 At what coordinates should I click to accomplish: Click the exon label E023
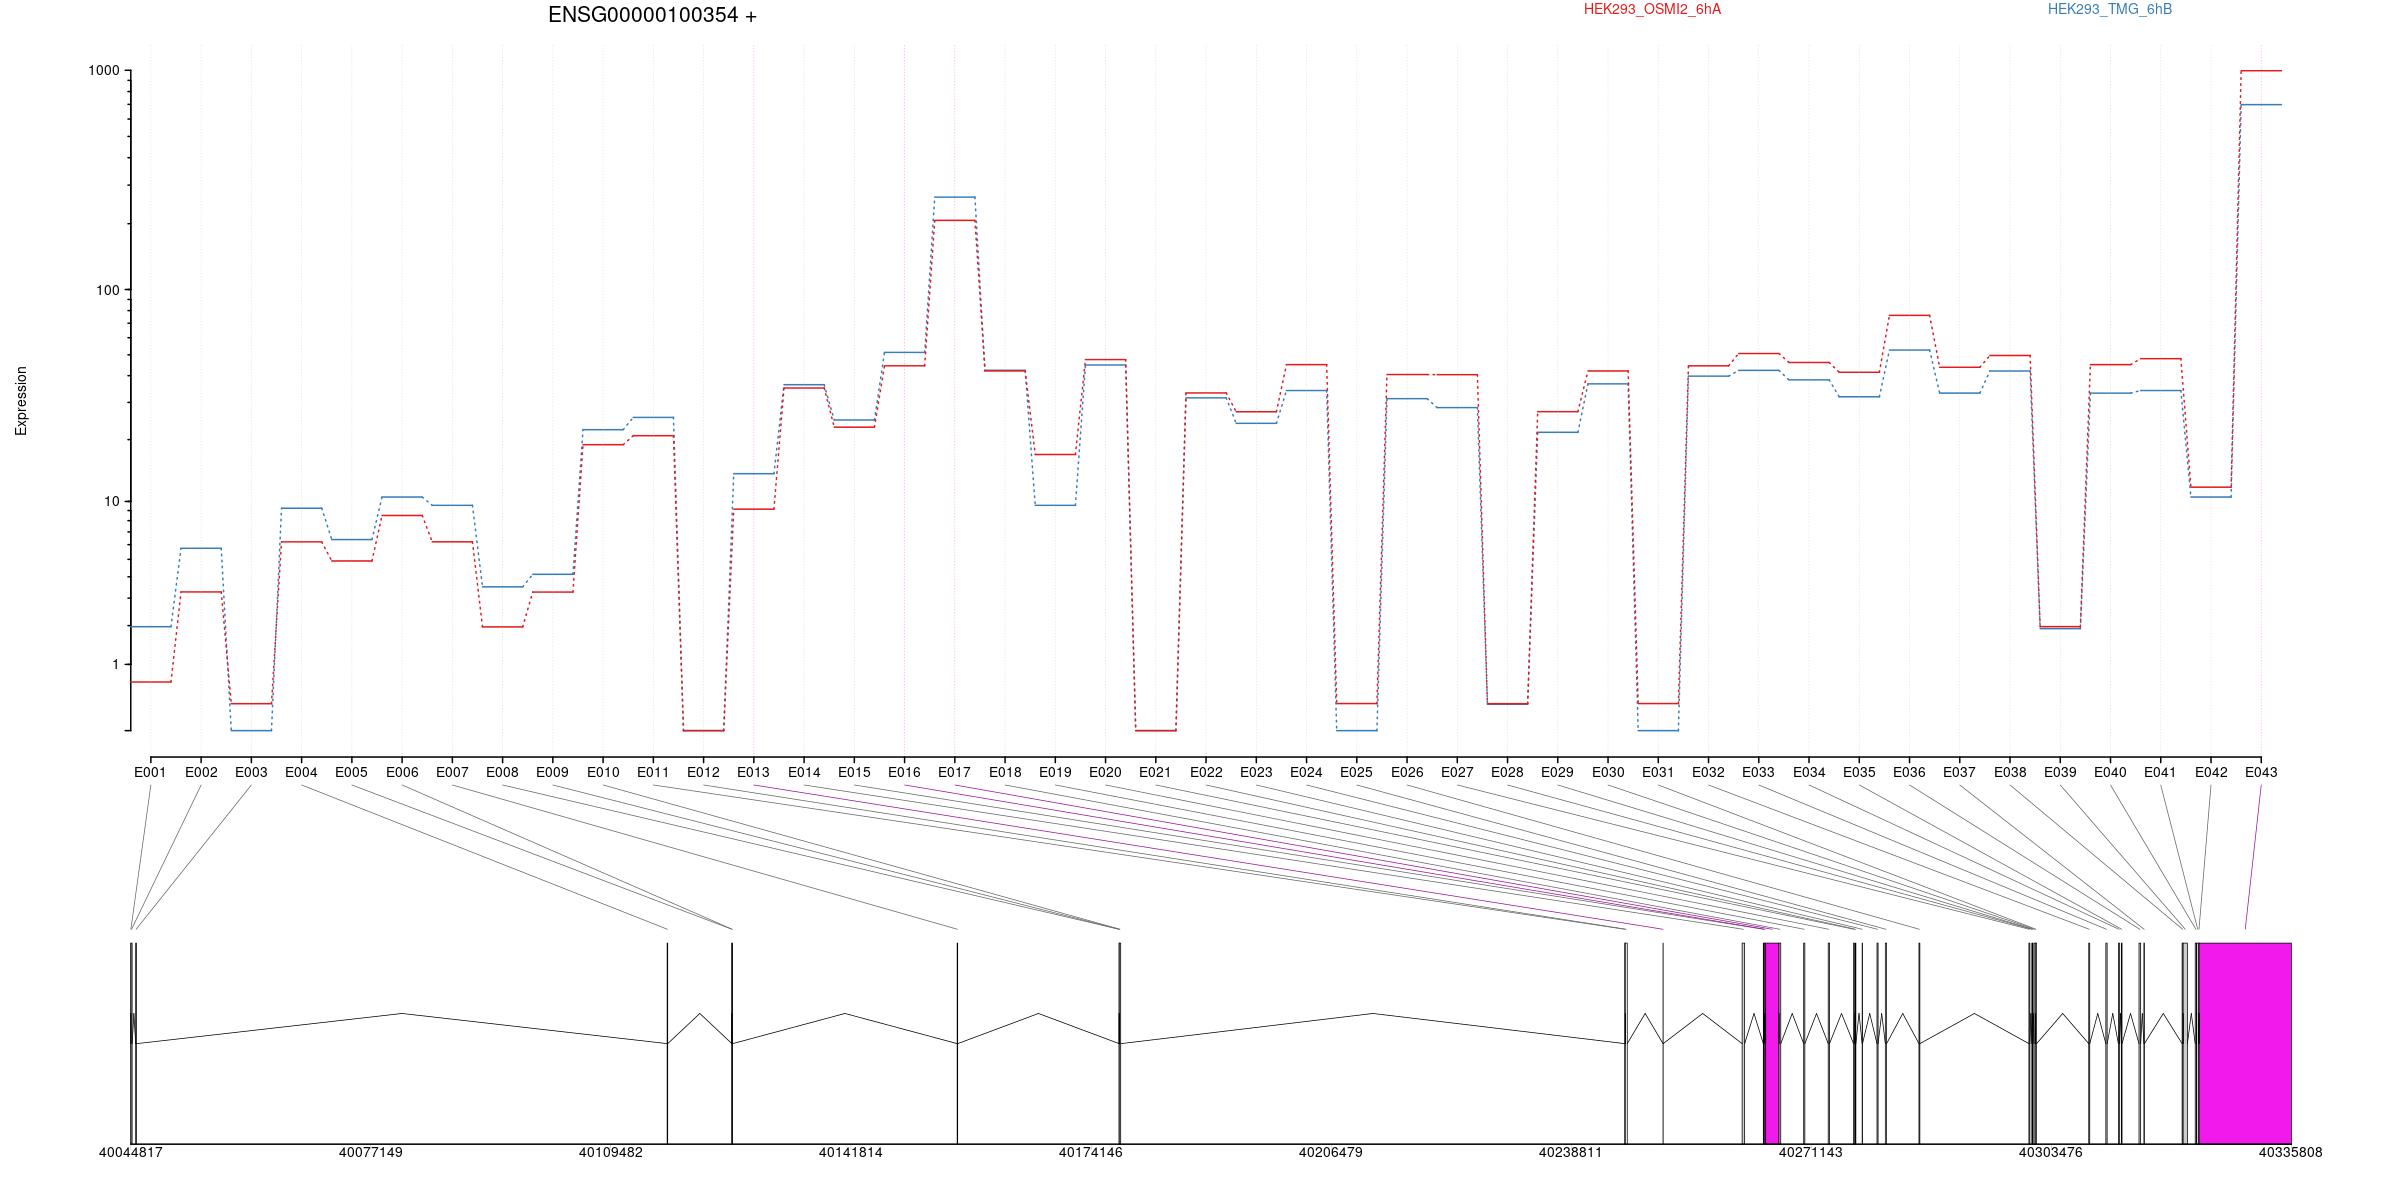(x=1256, y=772)
